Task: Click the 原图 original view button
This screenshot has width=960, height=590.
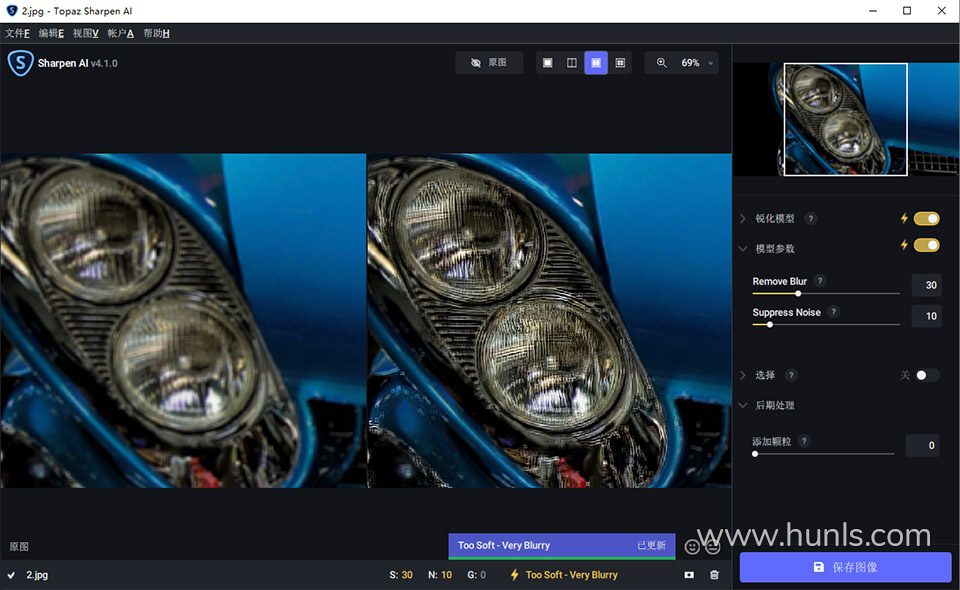Action: tap(488, 63)
